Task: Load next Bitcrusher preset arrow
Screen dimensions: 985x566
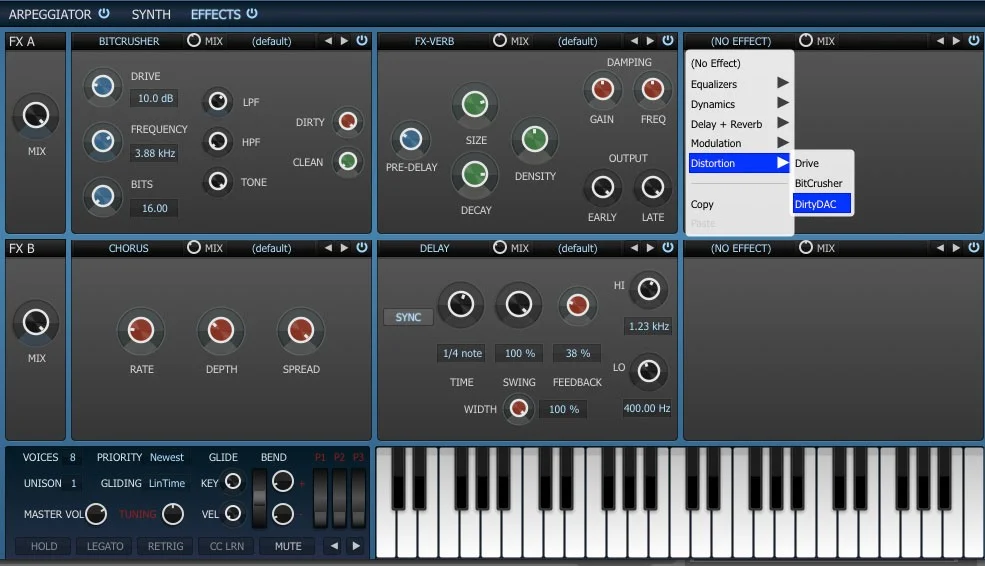Action: click(344, 41)
